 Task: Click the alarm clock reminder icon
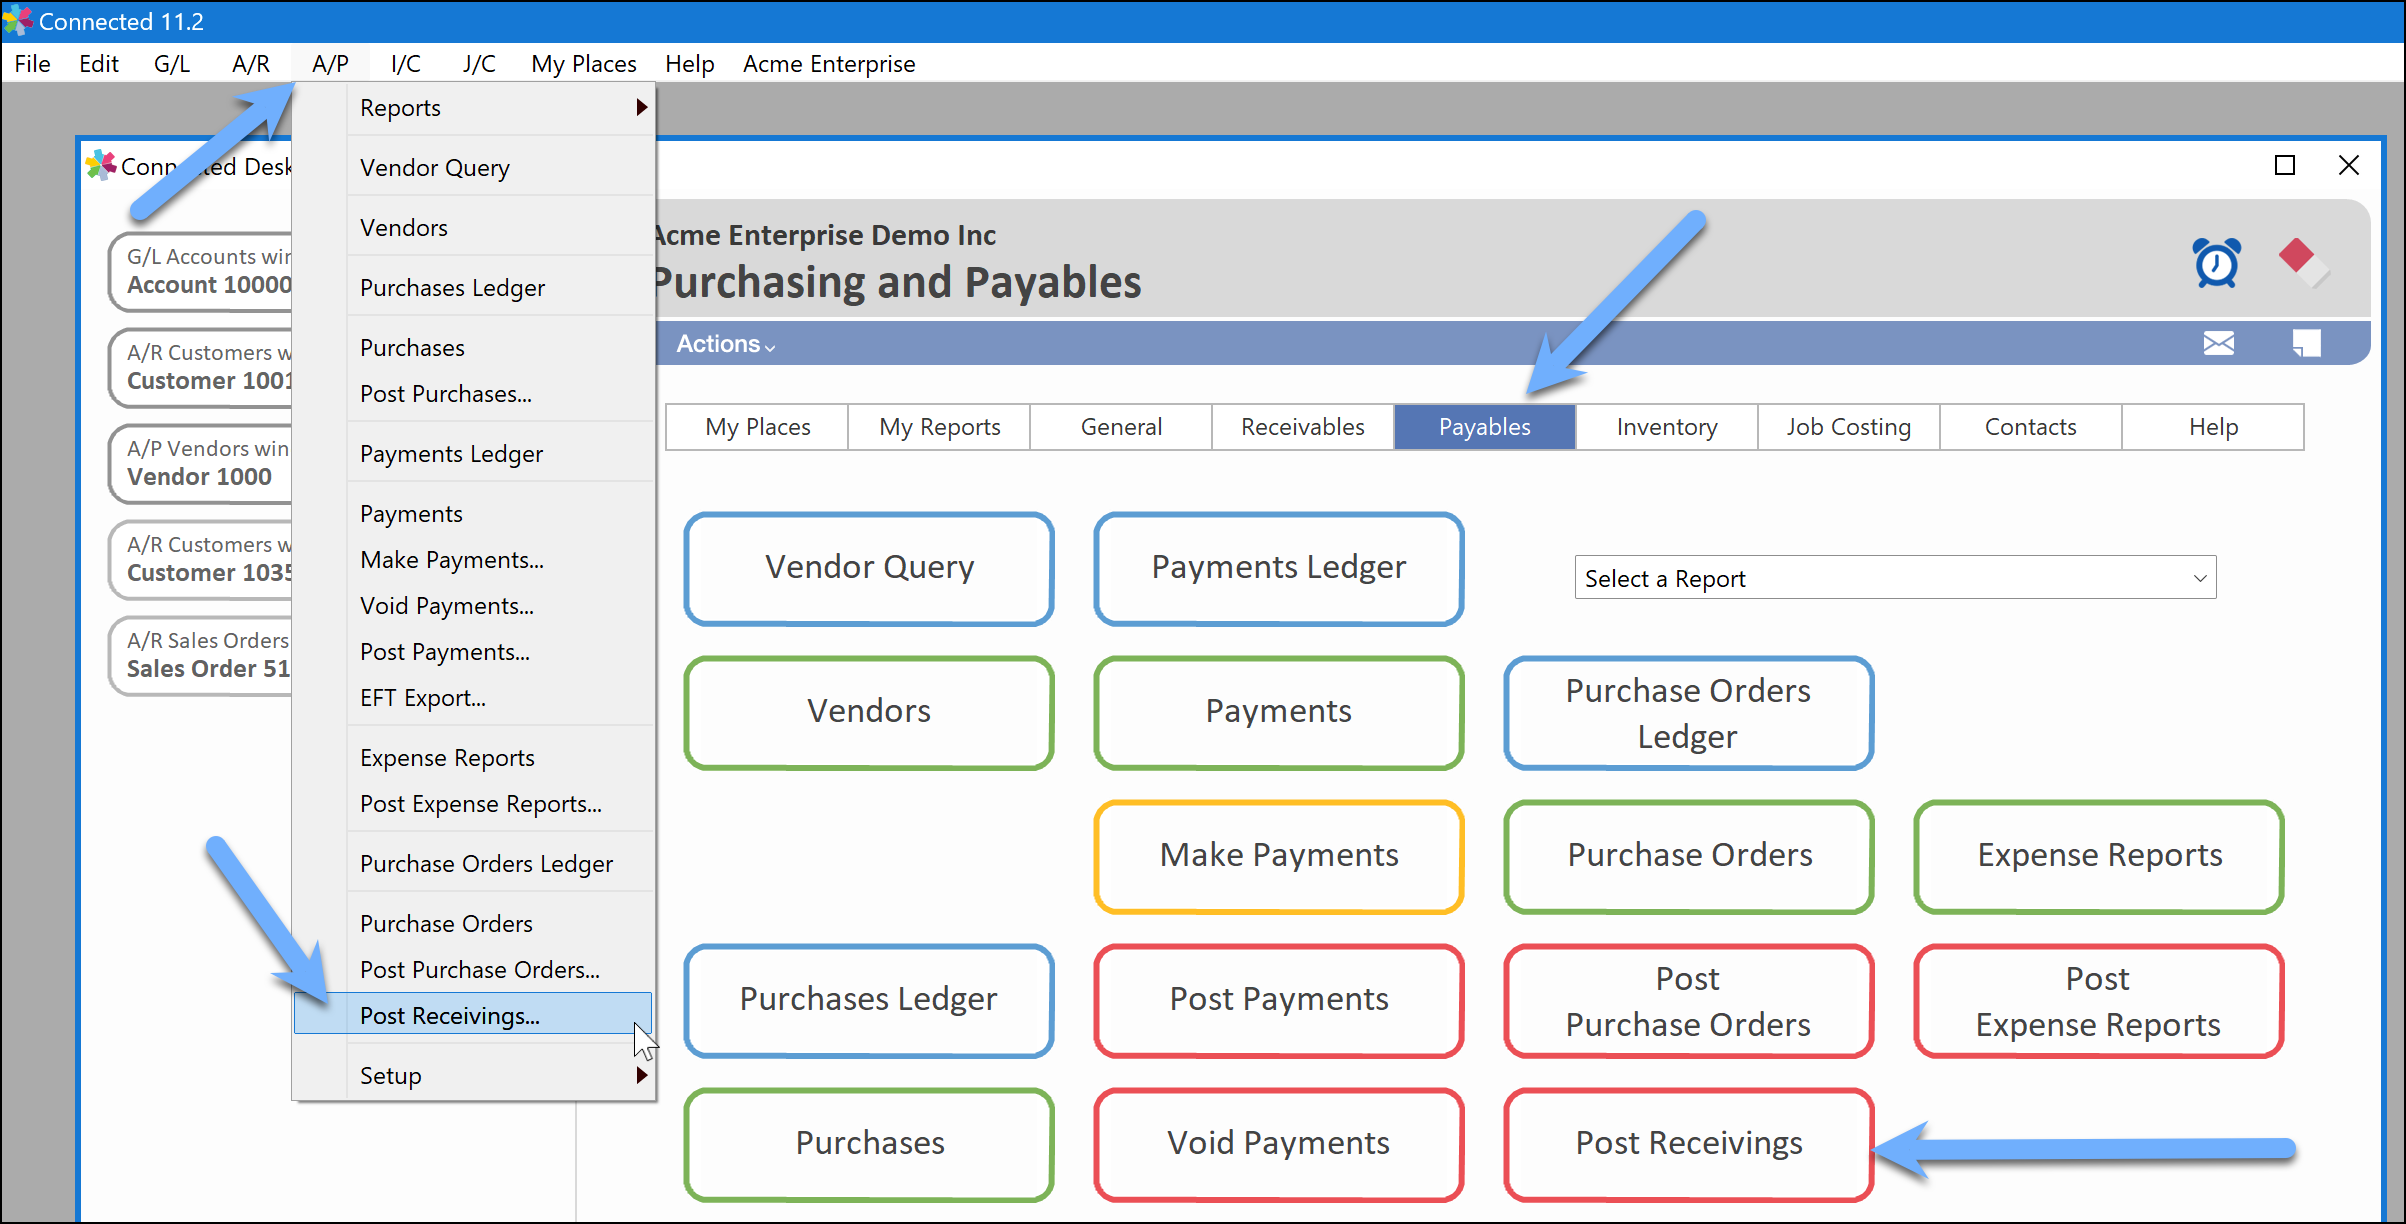coord(2216,263)
